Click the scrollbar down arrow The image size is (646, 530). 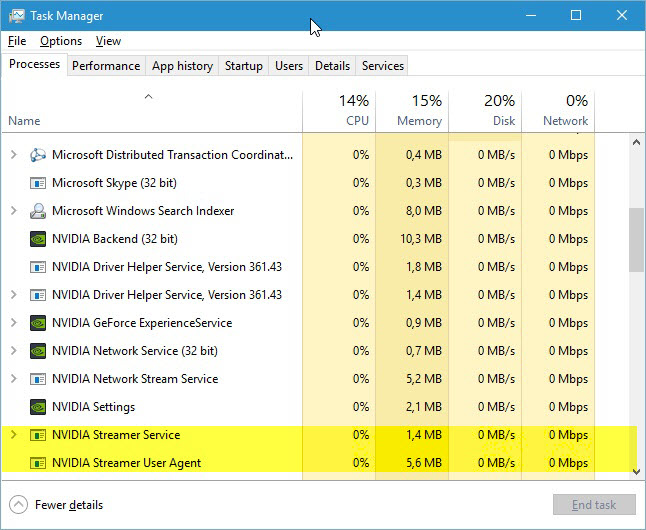(x=637, y=471)
